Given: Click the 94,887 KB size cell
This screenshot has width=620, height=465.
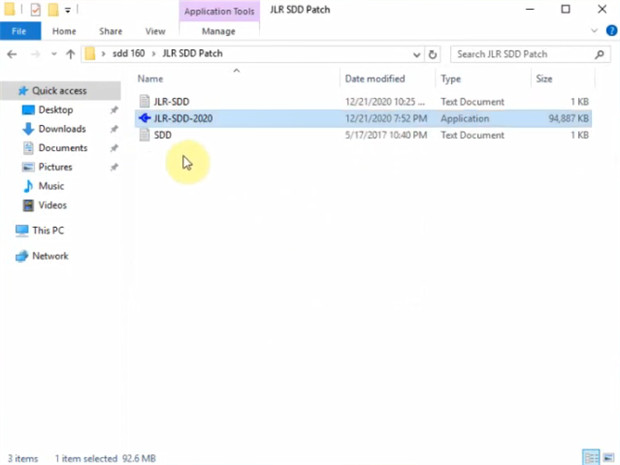Looking at the screenshot, I should tap(568, 118).
